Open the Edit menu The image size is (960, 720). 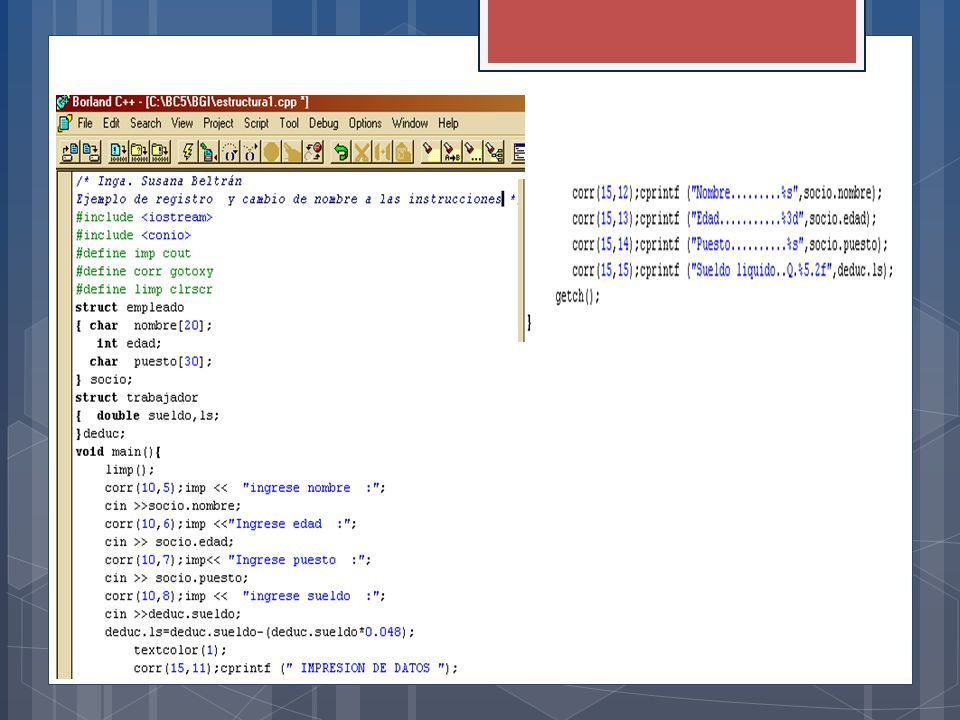point(111,123)
